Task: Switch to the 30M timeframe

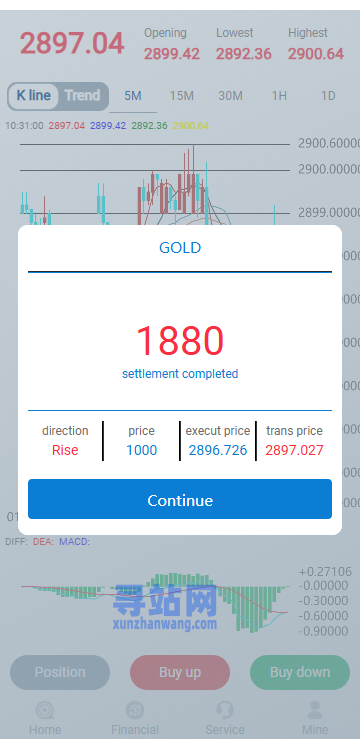Action: click(x=230, y=96)
